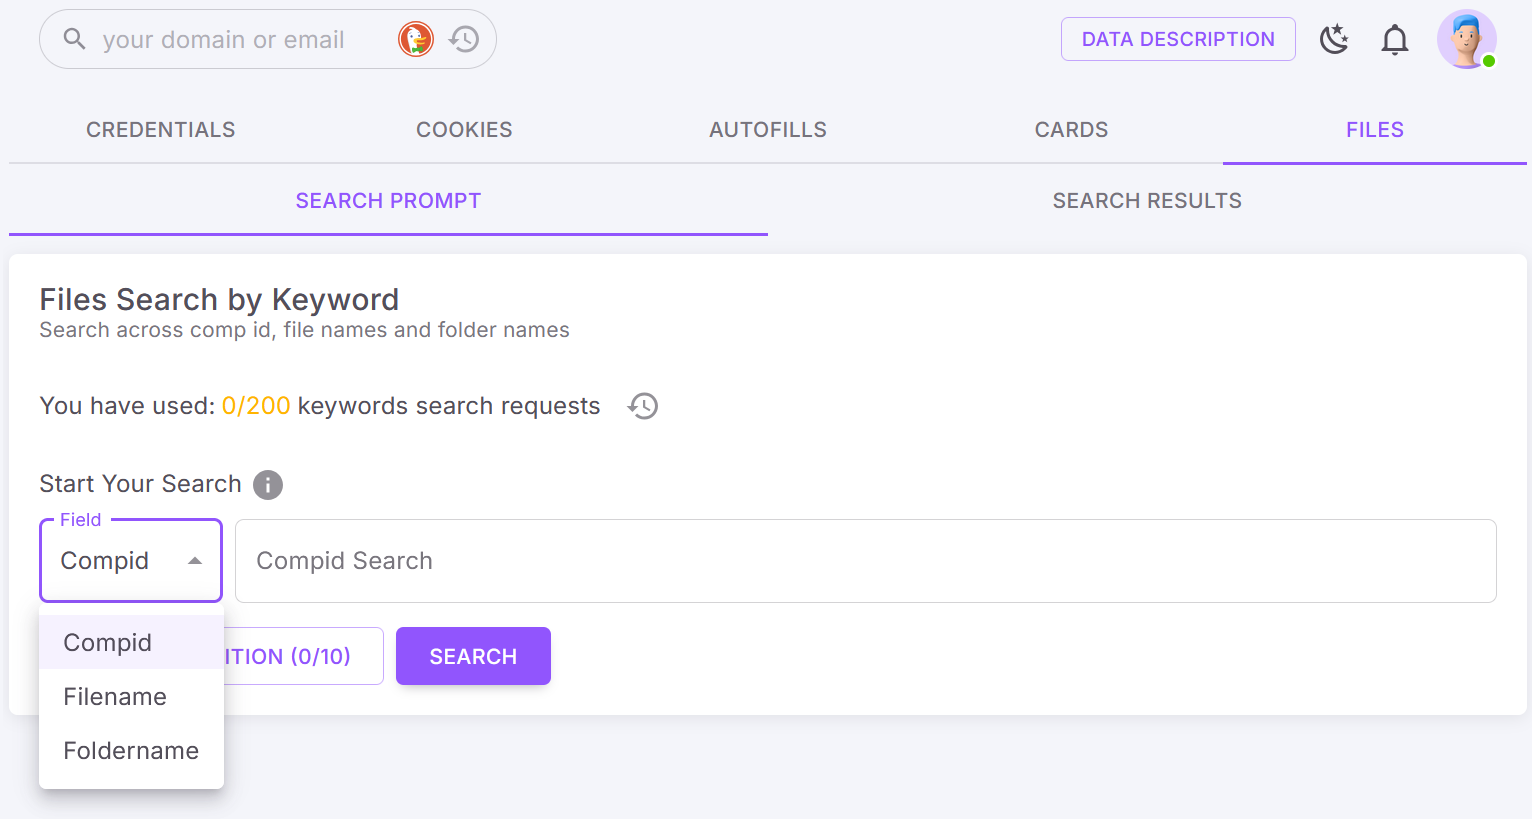Open SEARCH RESULTS sub-tab
The width and height of the screenshot is (1532, 819).
tap(1147, 201)
